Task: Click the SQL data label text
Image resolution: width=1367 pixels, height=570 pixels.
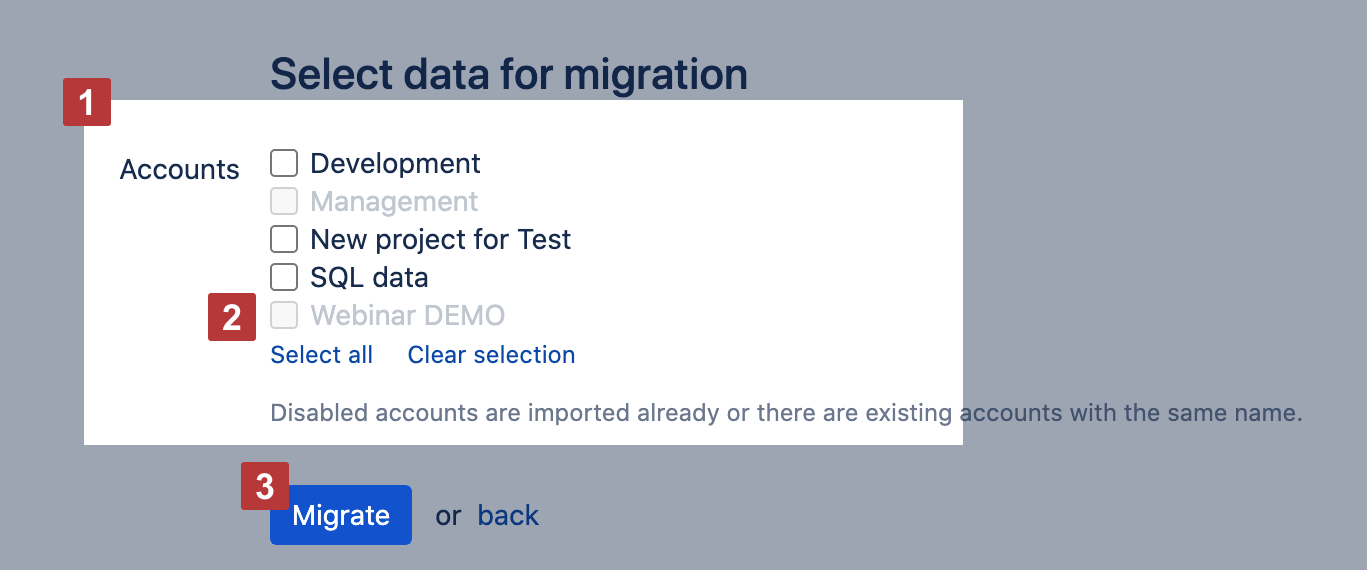Action: click(369, 277)
